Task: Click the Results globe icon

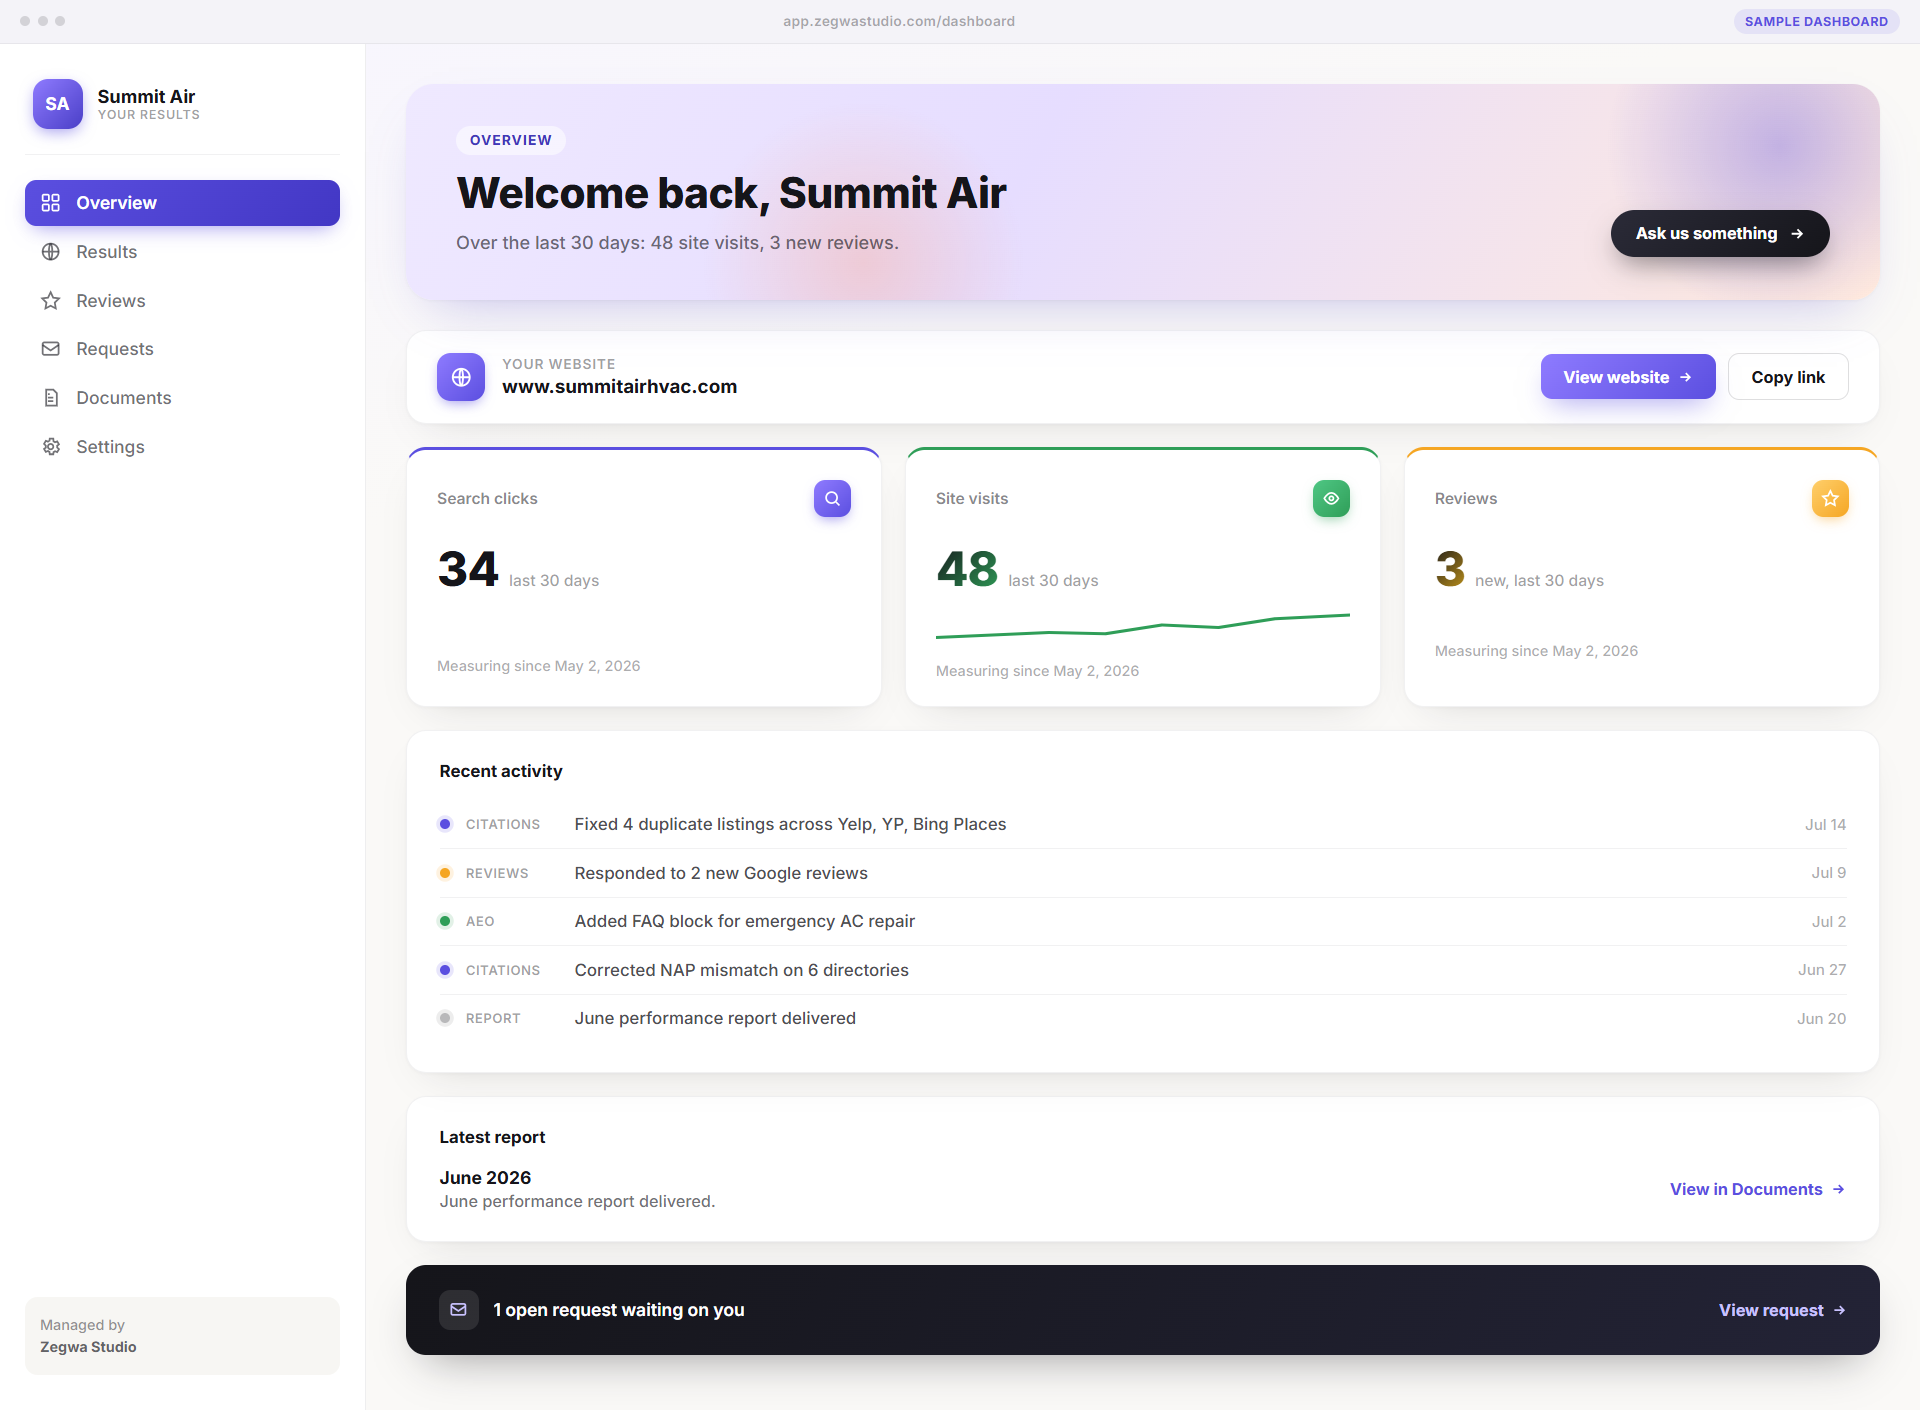Action: [51, 252]
